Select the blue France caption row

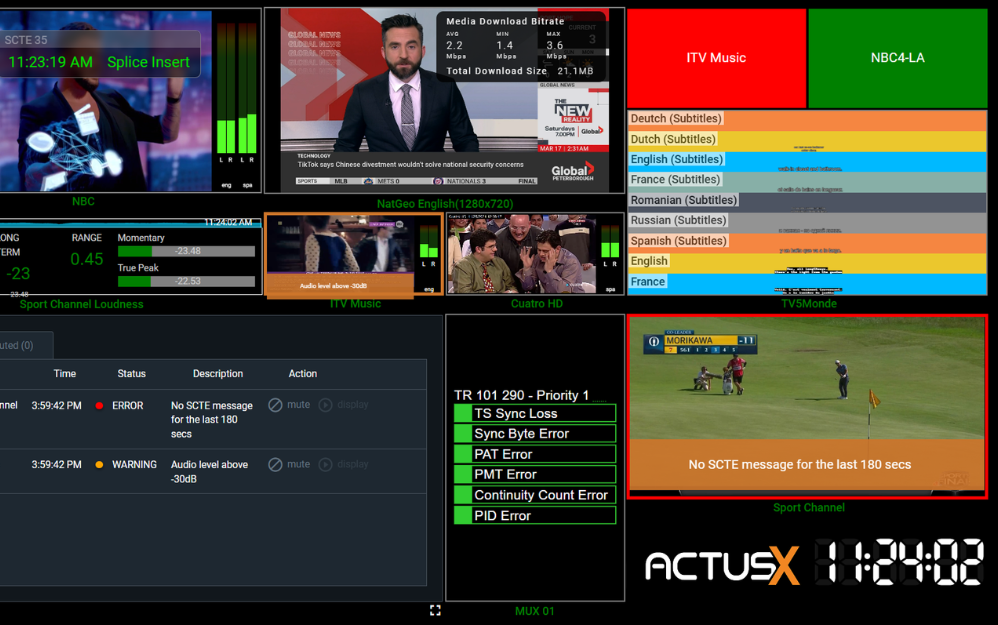pyautogui.click(x=807, y=282)
